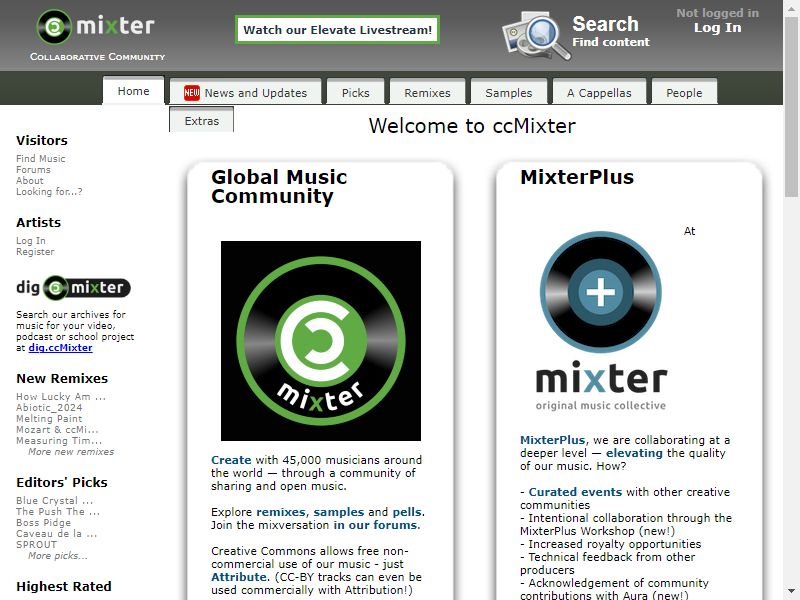Click the More picks... link
Image resolution: width=800 pixels, height=600 pixels.
click(58, 556)
